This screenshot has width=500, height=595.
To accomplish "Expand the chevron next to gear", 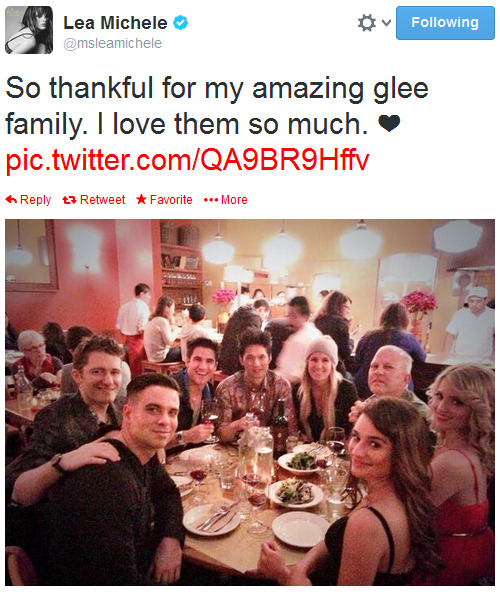I will point(386,23).
